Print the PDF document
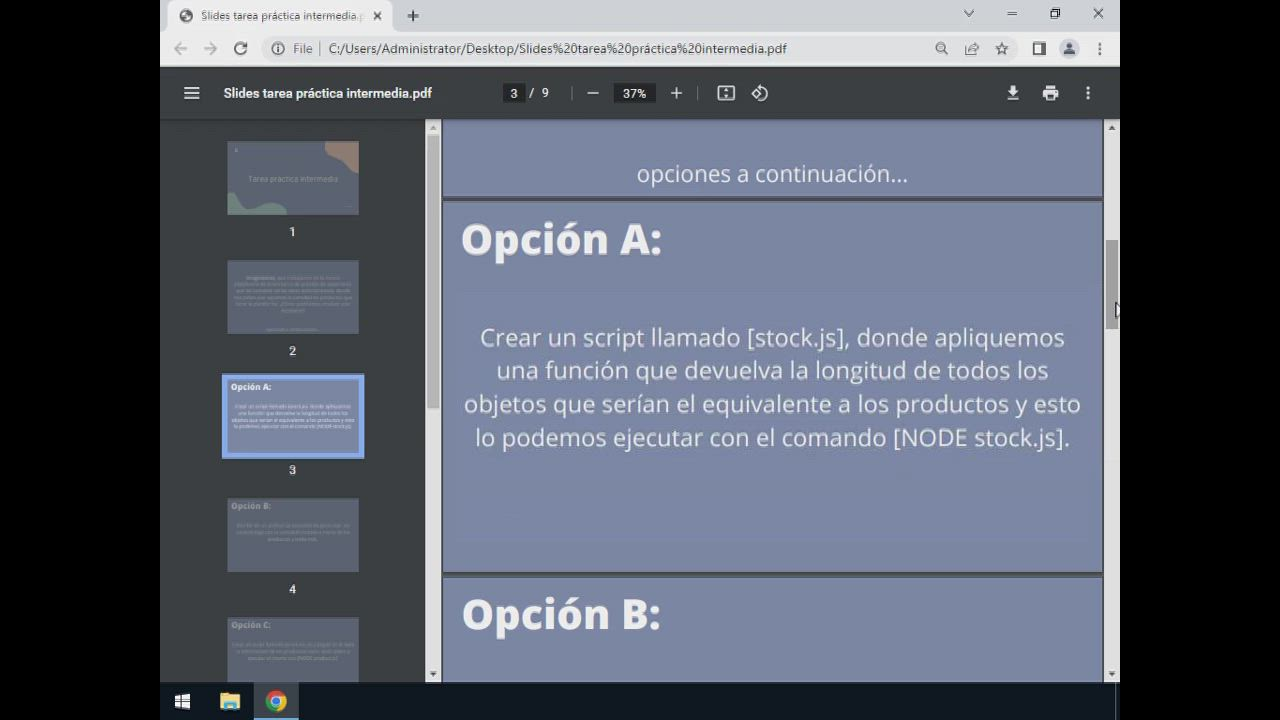Image resolution: width=1280 pixels, height=720 pixels. pos(1050,93)
